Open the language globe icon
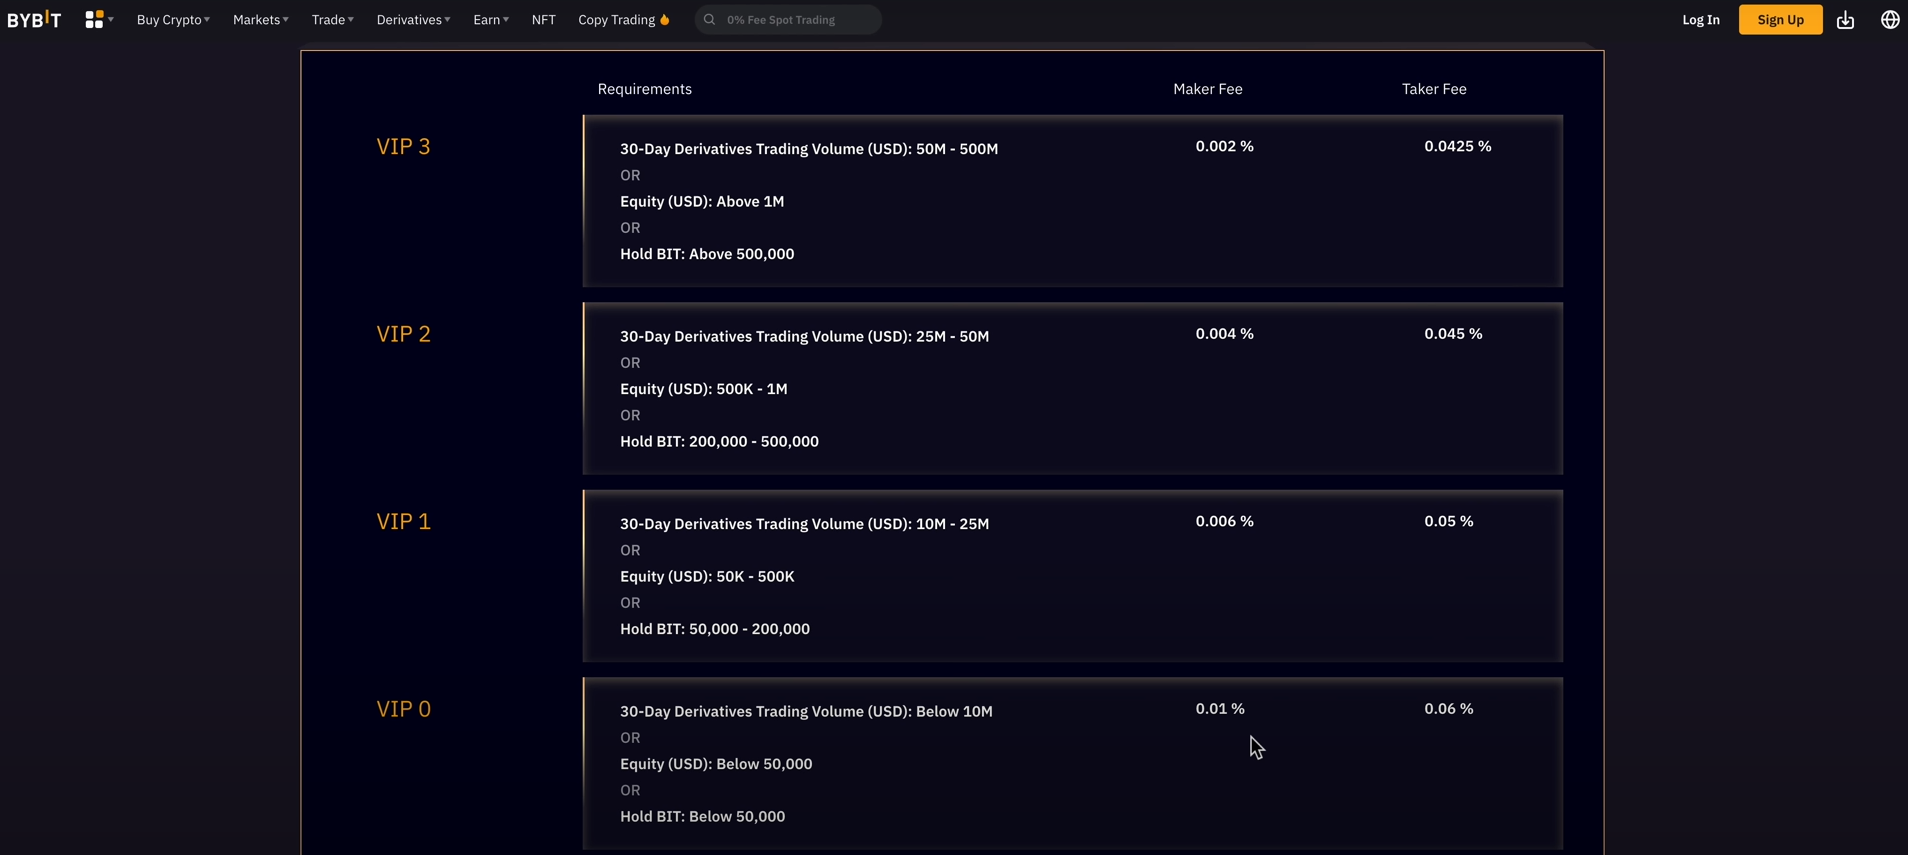This screenshot has height=855, width=1908. (1889, 20)
